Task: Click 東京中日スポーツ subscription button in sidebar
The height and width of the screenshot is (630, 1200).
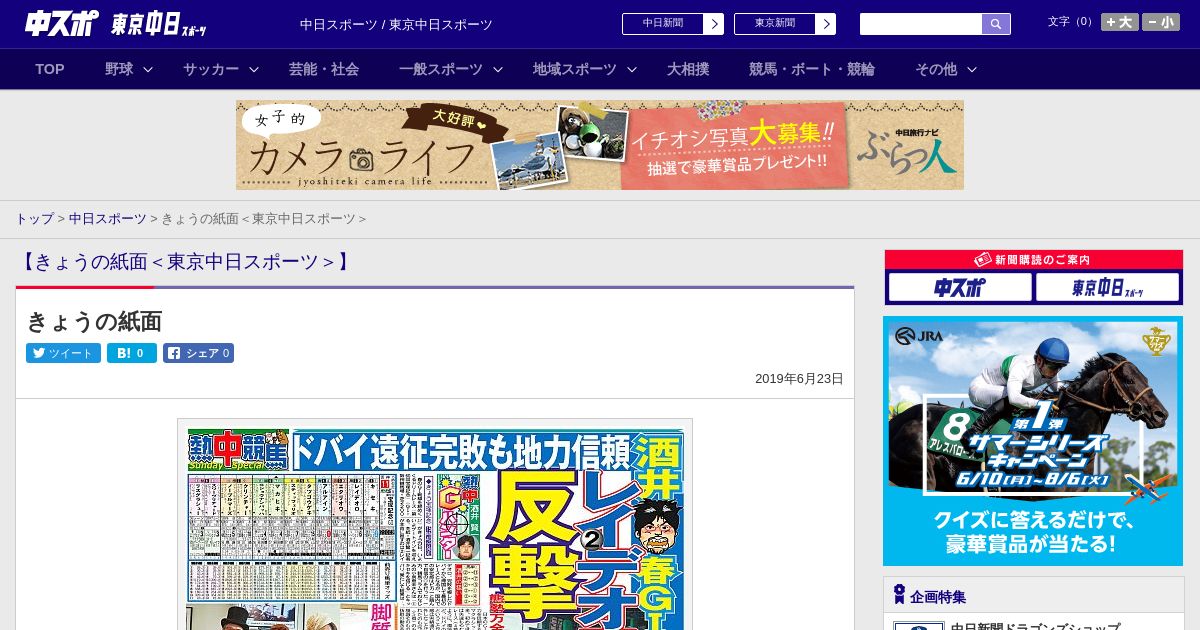Action: point(1108,288)
